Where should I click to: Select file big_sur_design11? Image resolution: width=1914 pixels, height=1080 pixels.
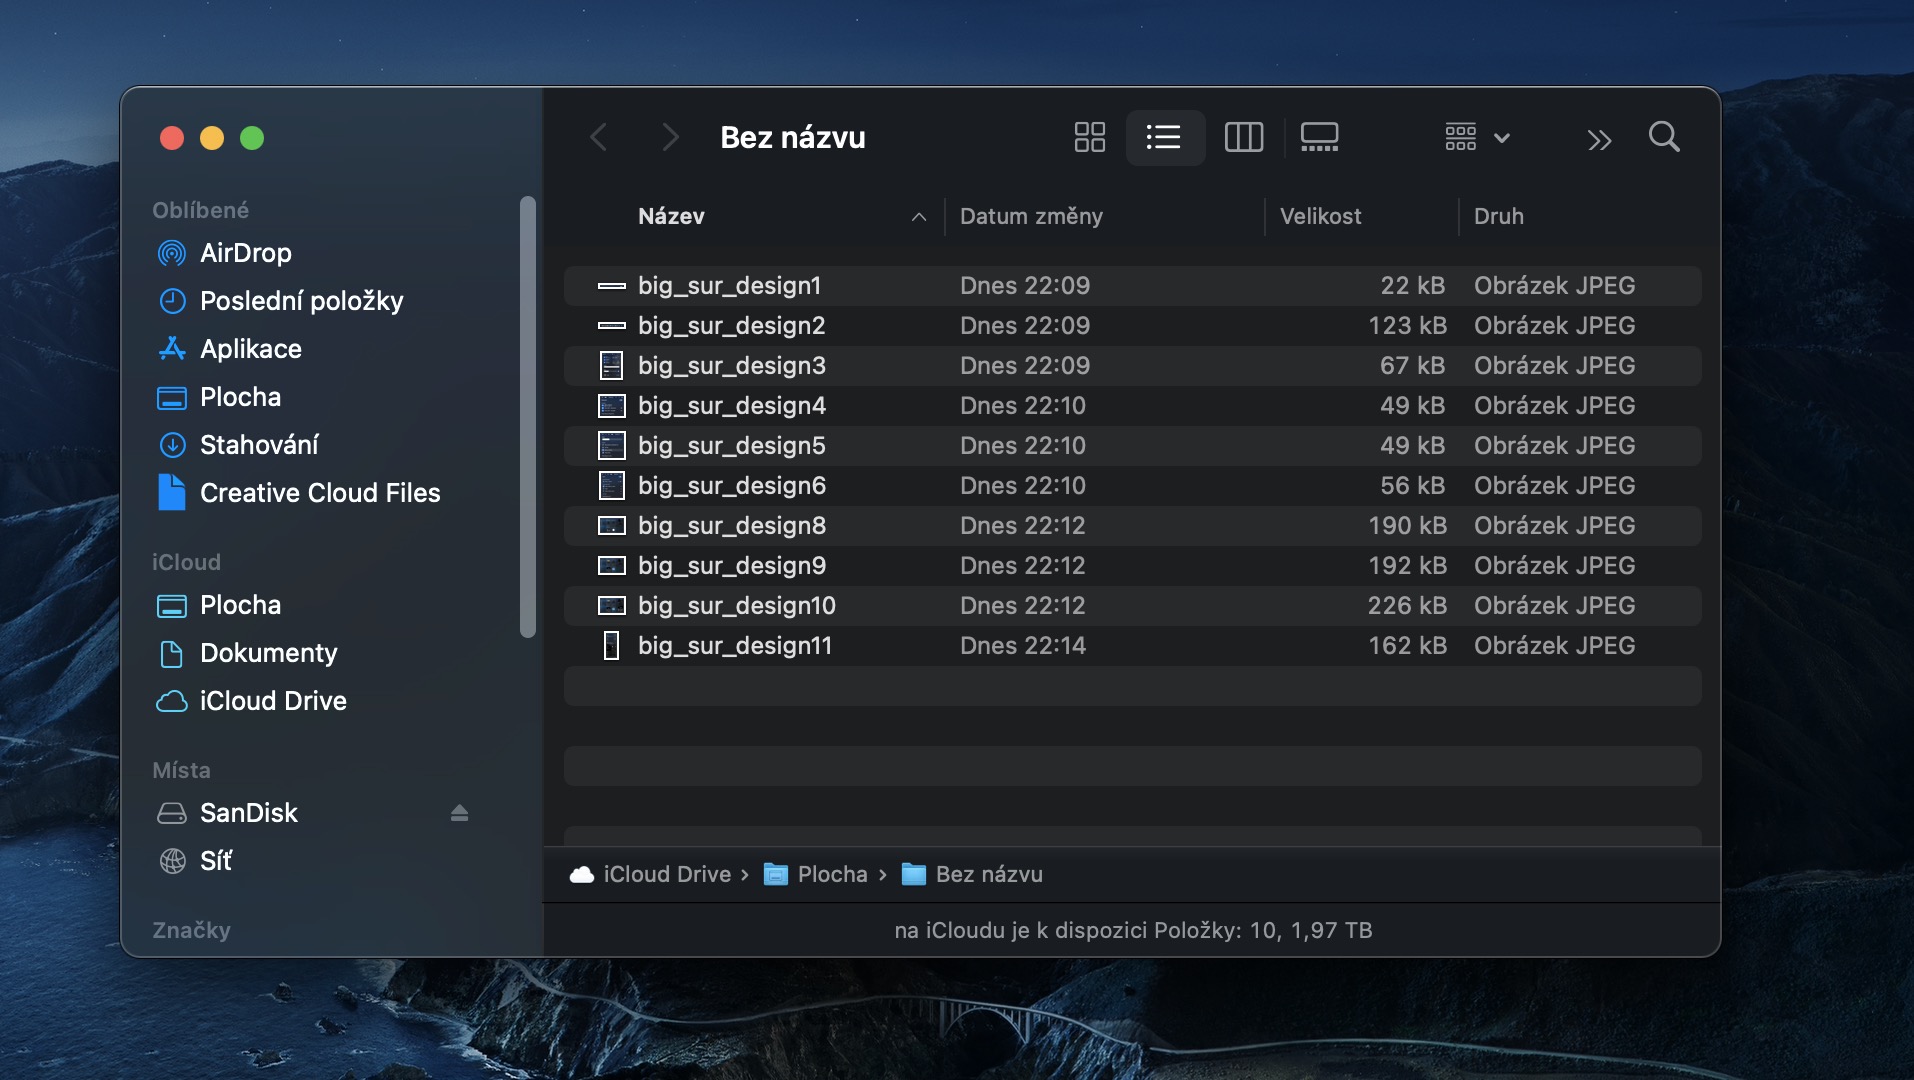click(1132, 645)
